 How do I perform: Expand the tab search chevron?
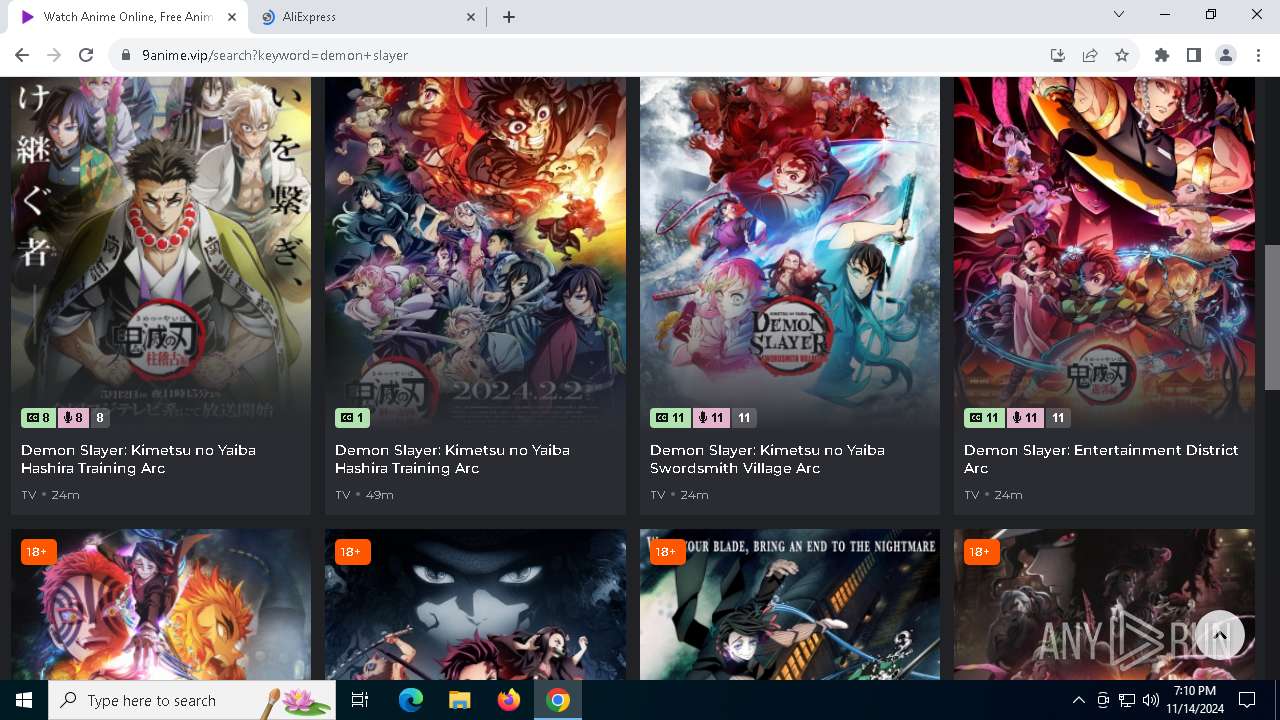1119,15
